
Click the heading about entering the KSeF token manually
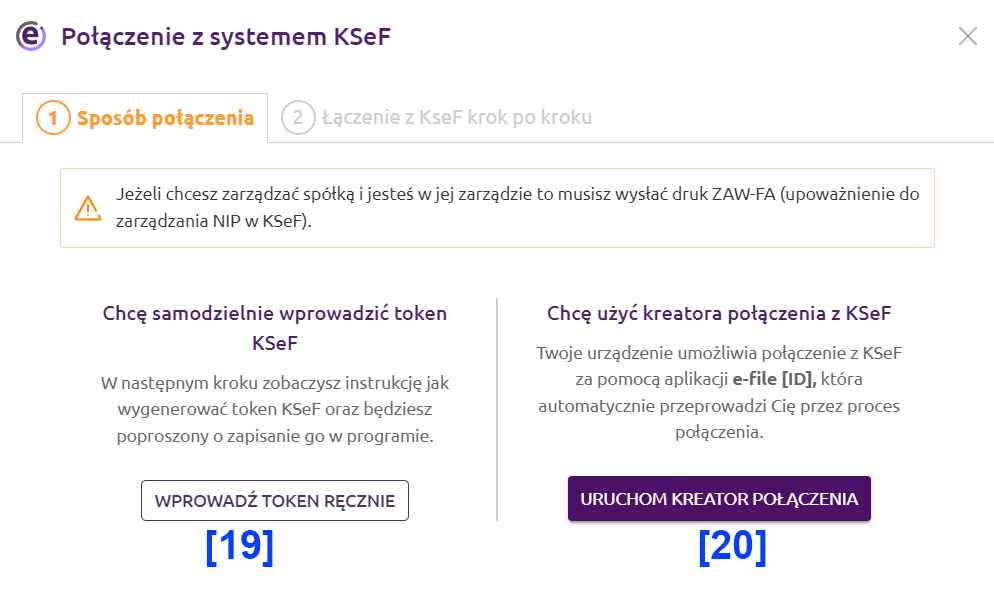(274, 328)
